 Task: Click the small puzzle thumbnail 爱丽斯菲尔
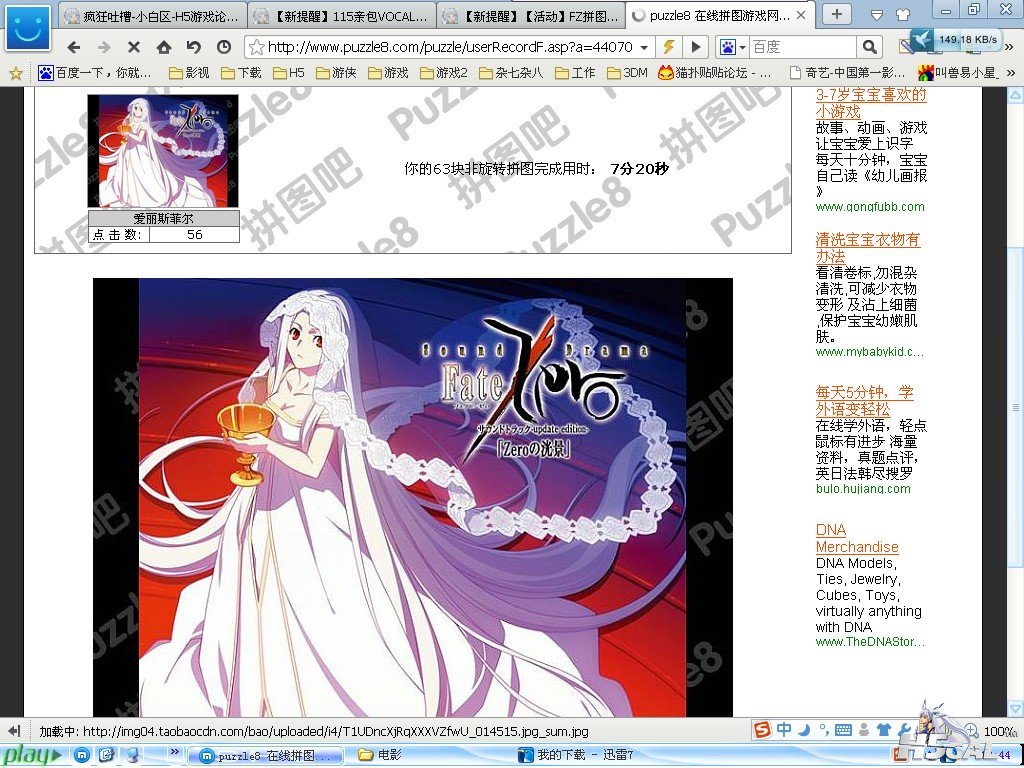(x=163, y=151)
